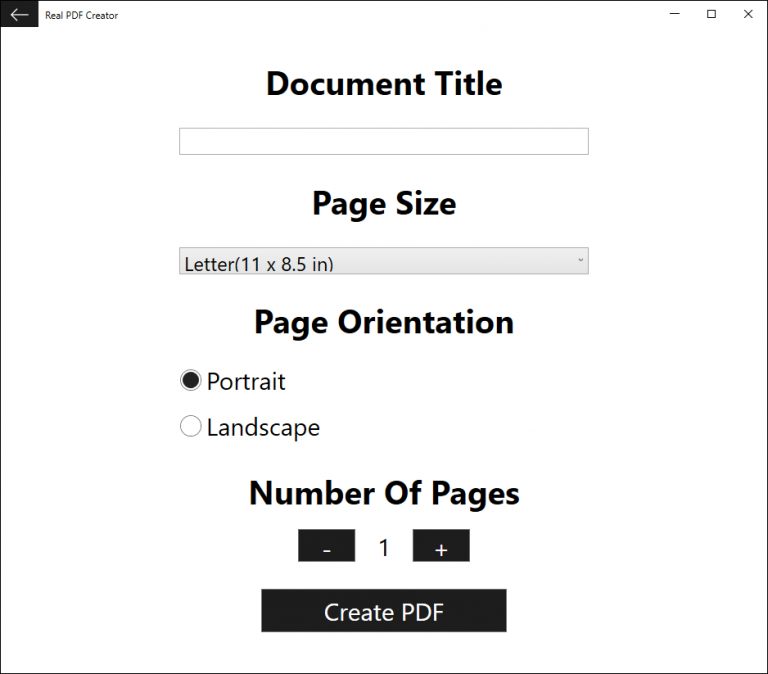The width and height of the screenshot is (768, 674).
Task: Open the Page Size dropdown
Action: 384,261
